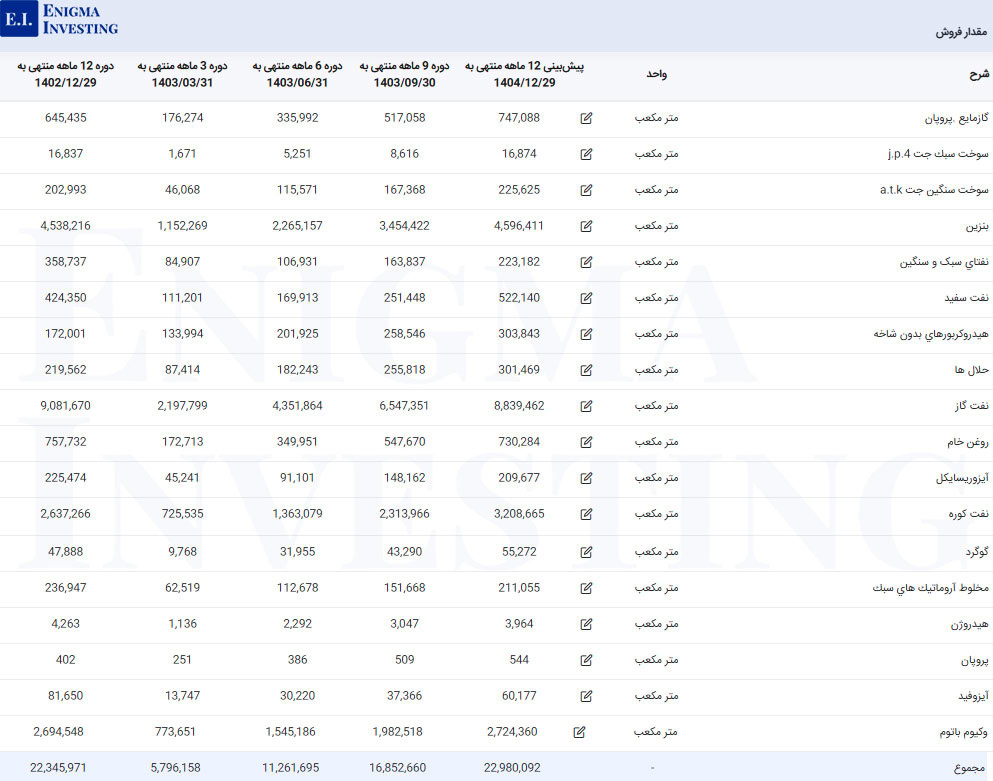This screenshot has height=781, width=993.
Task: Click the متر مکعب unit in روغن خام row
Action: click(656, 441)
